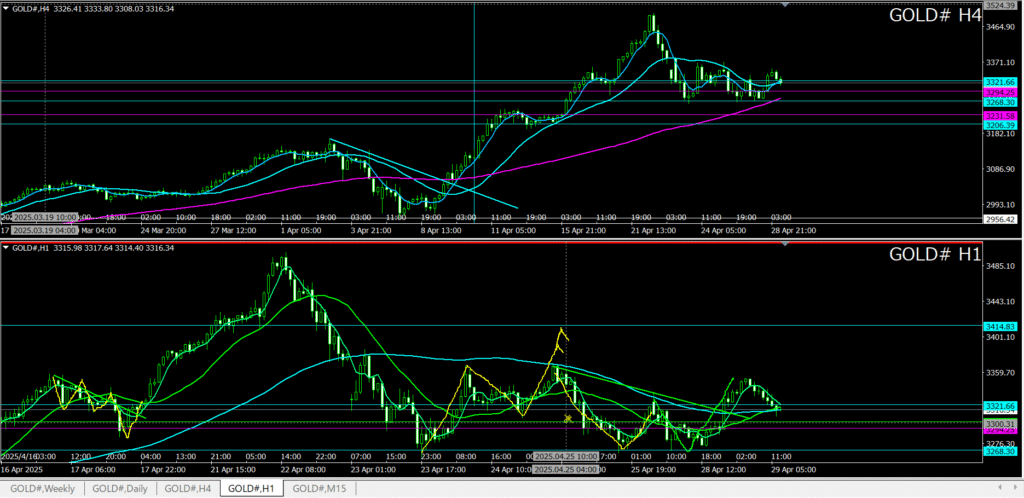Switch to the GOLD#,Weekly chart tab
Screen dimensions: 1024x498
(x=42, y=488)
